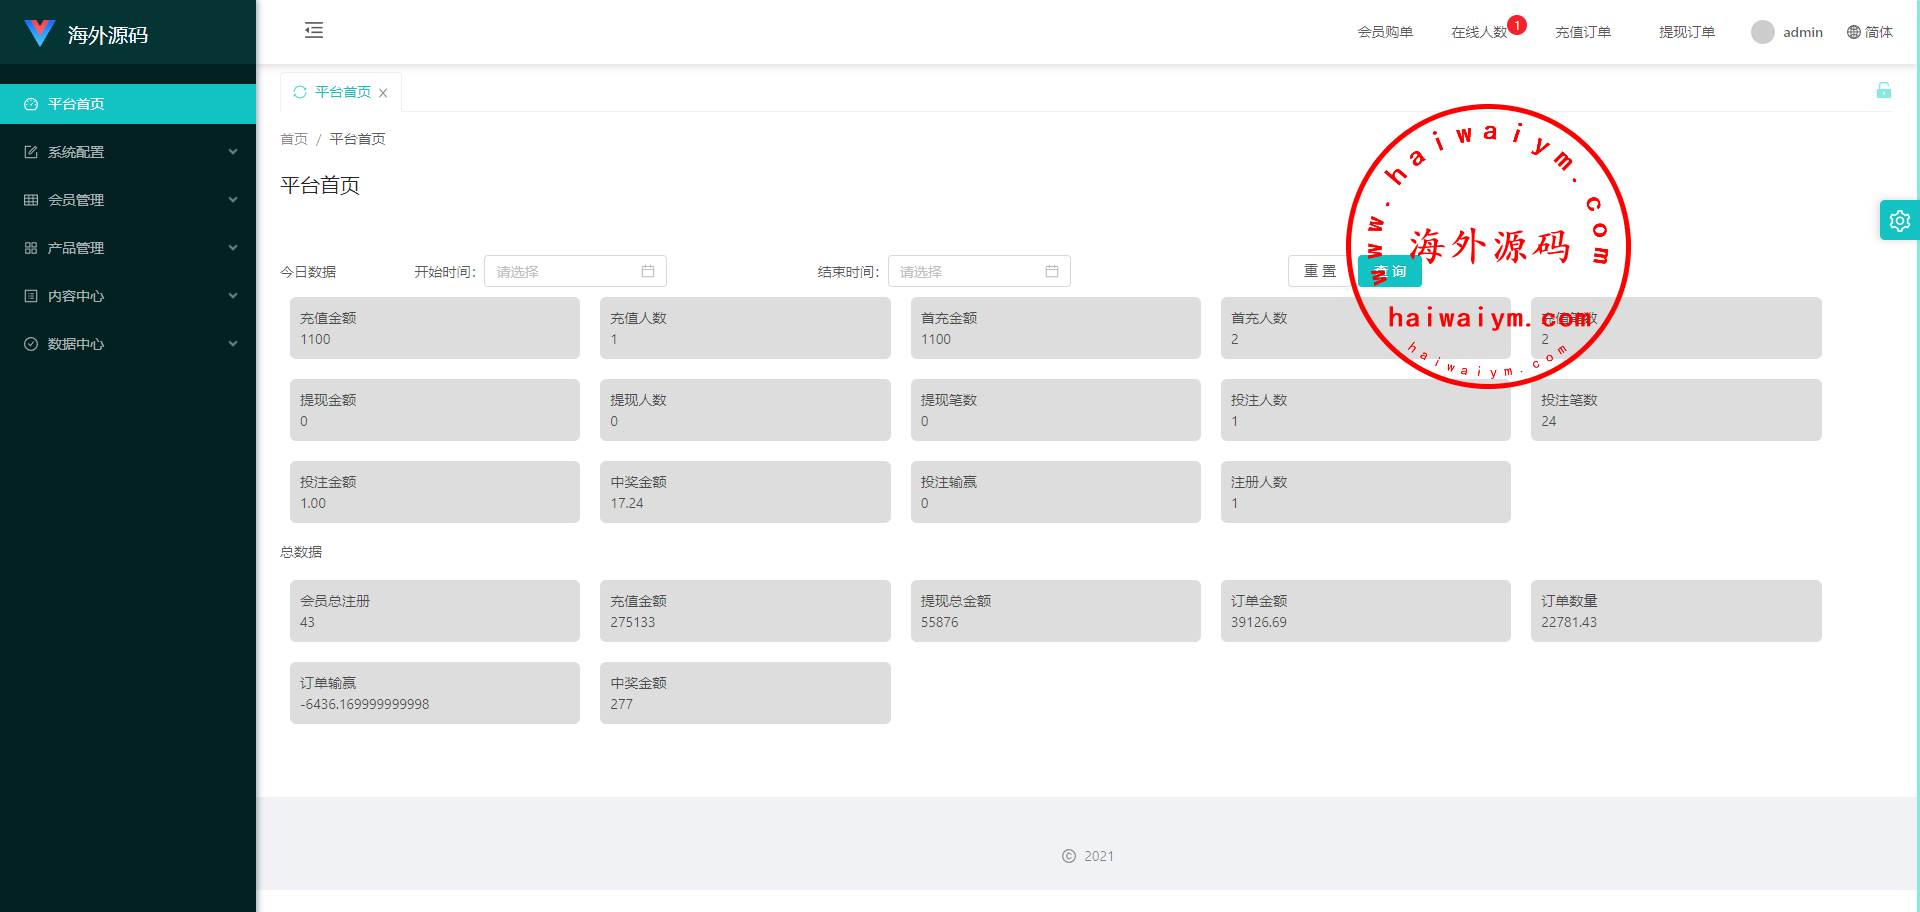Open the 在线人数 link

(x=1478, y=32)
